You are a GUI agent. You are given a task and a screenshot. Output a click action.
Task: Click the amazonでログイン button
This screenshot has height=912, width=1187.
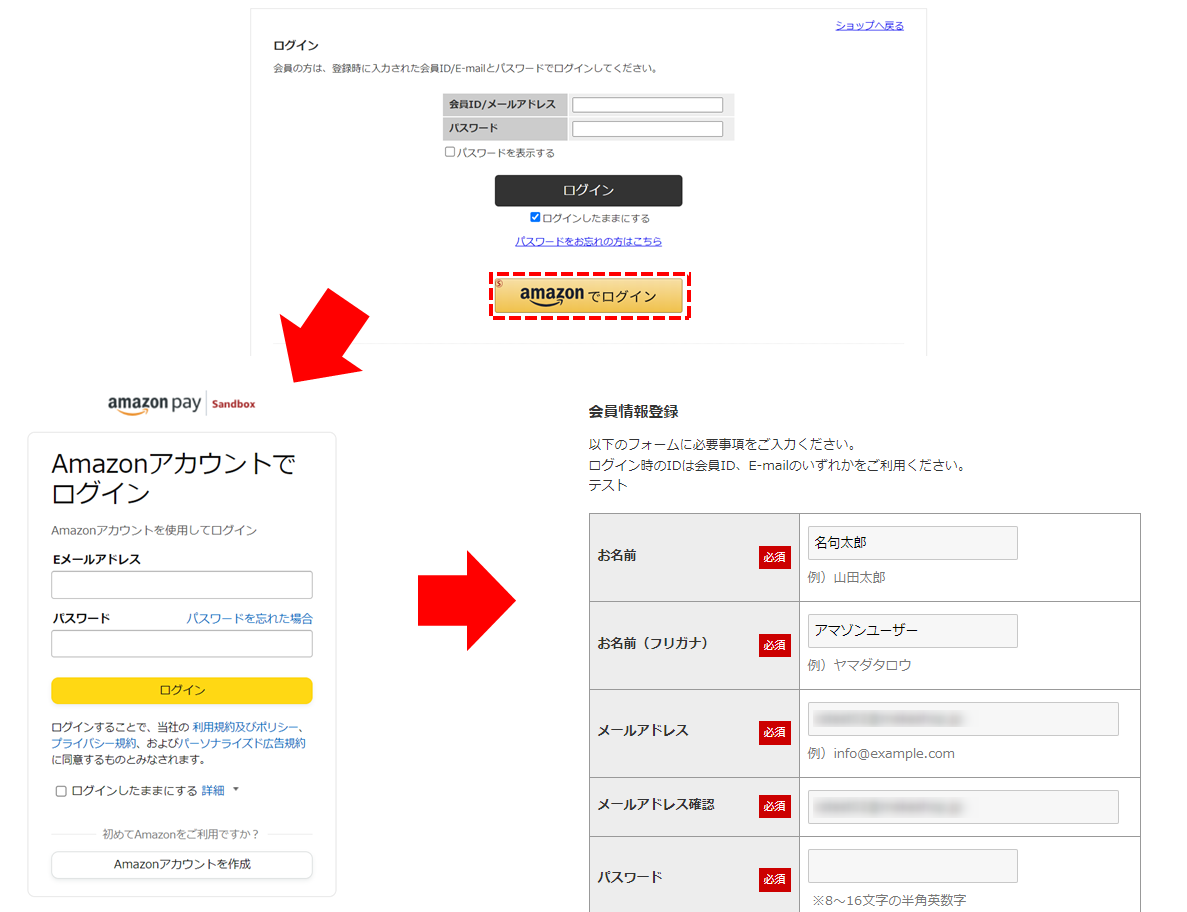(589, 296)
